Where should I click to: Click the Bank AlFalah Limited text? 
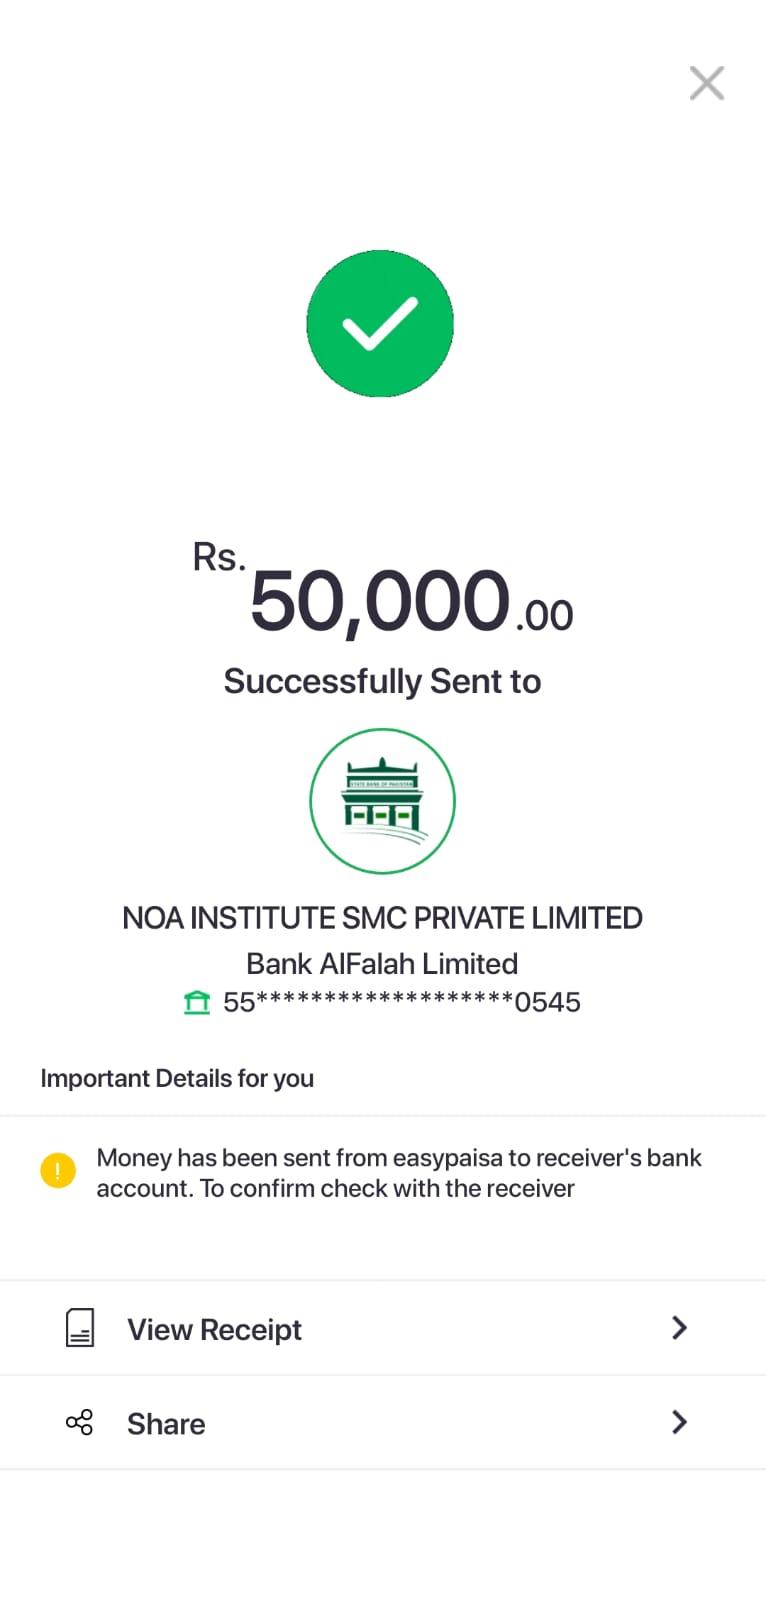tap(382, 963)
